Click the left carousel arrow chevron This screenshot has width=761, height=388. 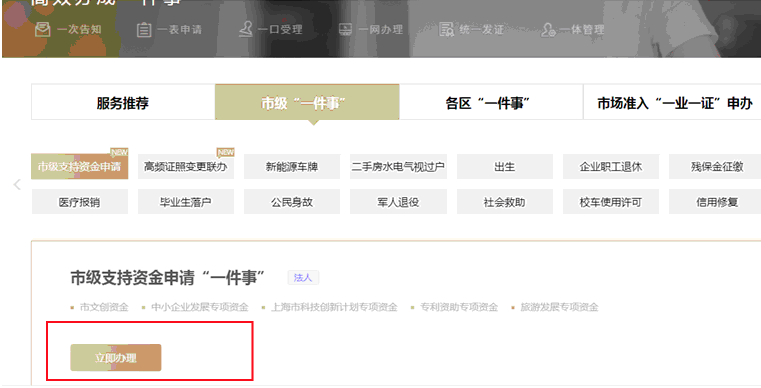click(17, 185)
